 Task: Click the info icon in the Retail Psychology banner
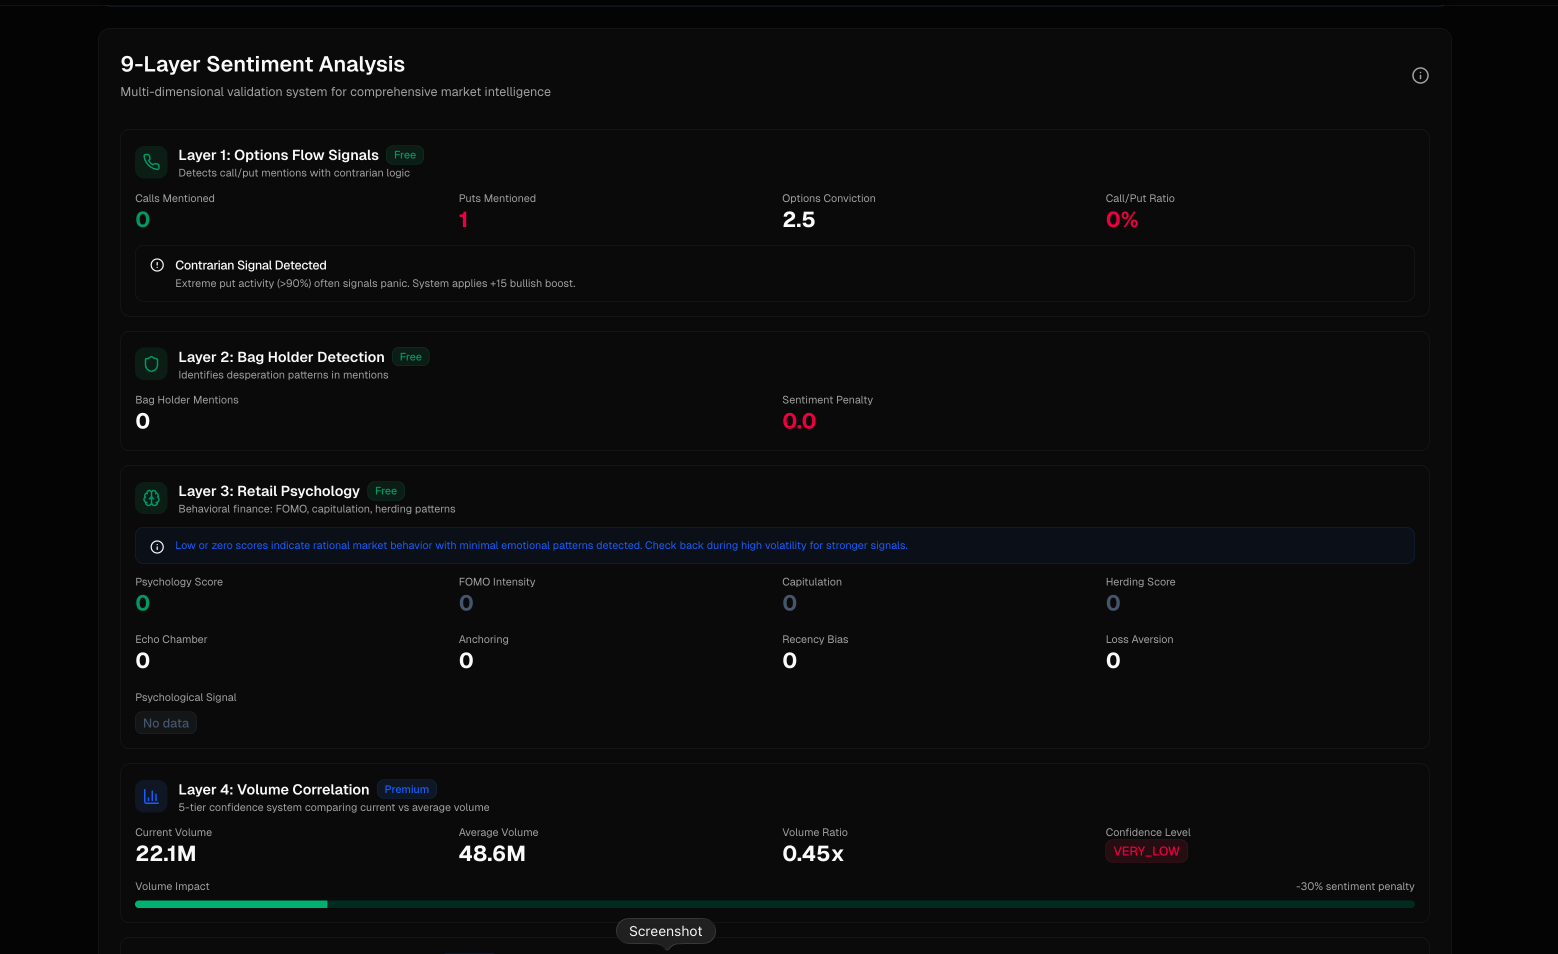click(x=157, y=546)
